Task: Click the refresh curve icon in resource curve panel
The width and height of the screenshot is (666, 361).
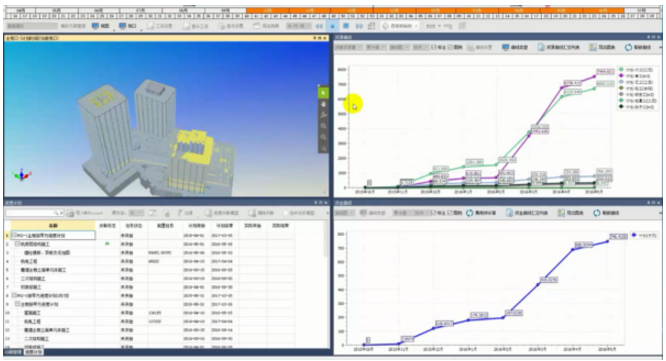Action: [x=628, y=47]
